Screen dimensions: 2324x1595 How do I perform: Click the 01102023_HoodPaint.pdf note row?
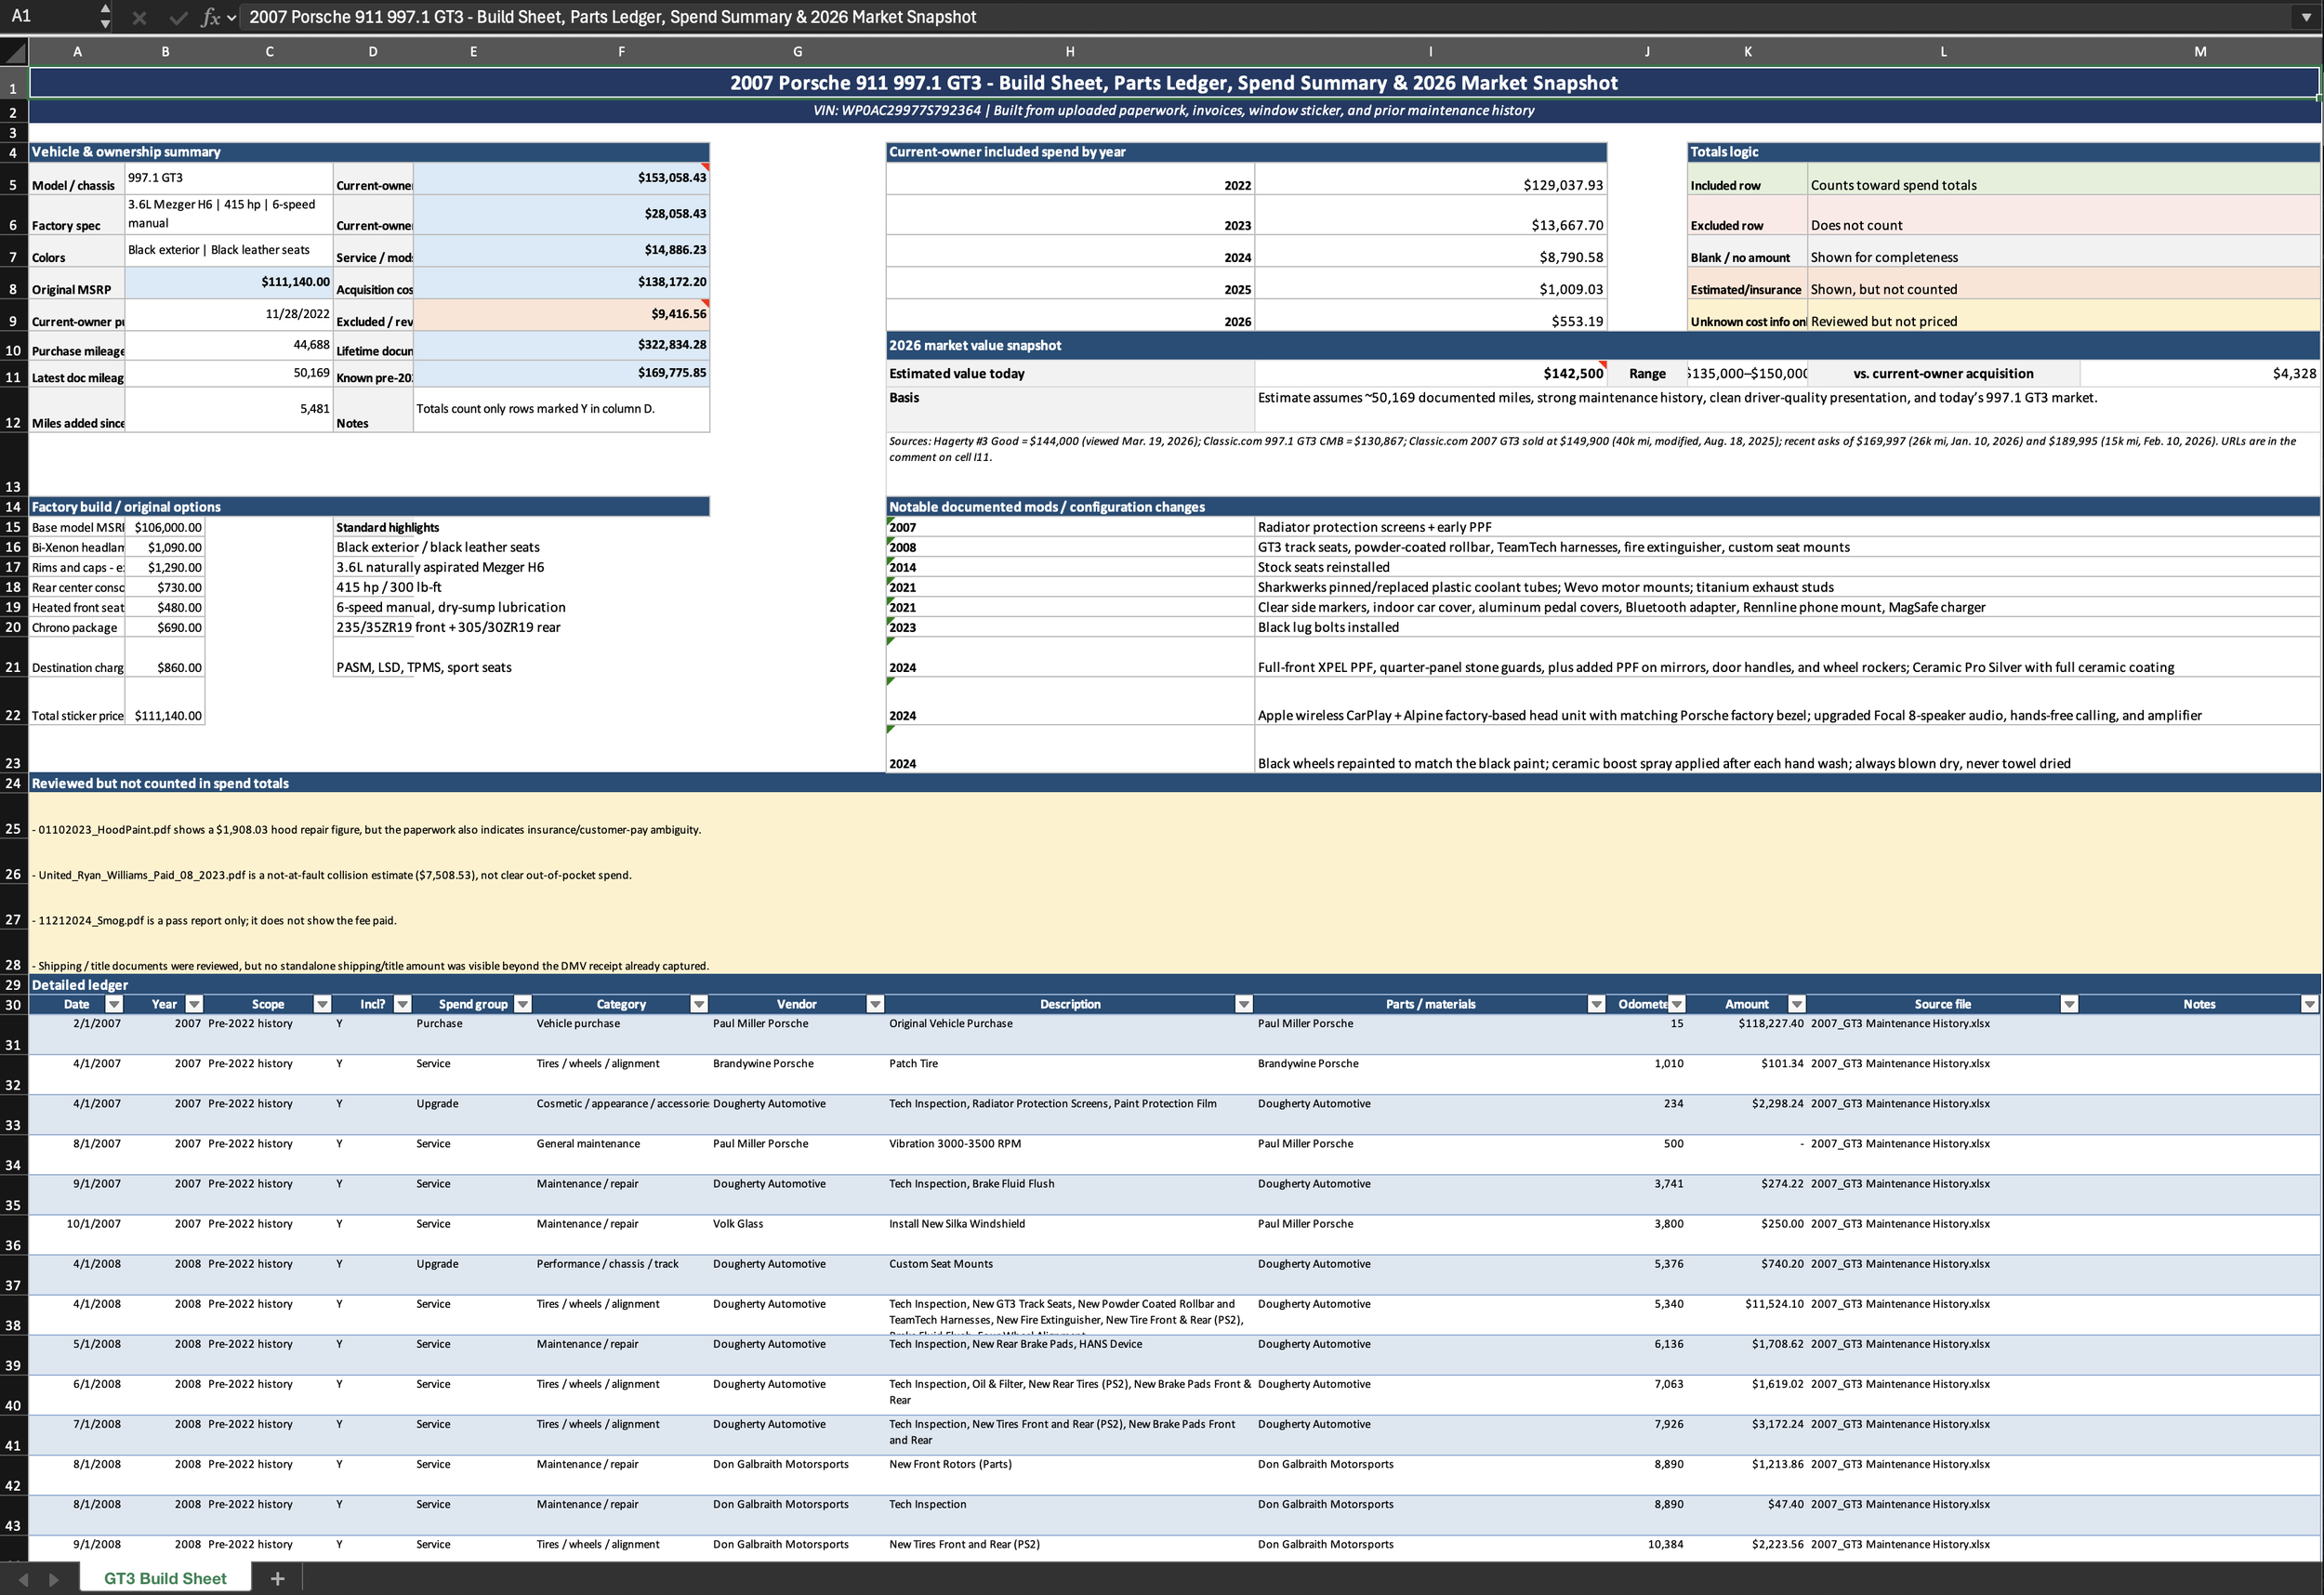click(1174, 816)
